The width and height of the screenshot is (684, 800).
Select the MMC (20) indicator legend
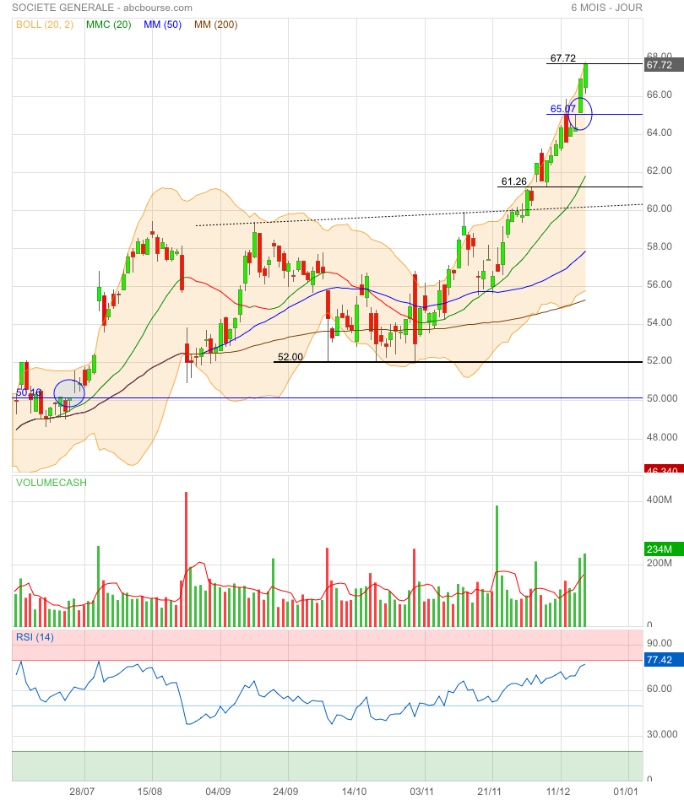(x=109, y=24)
